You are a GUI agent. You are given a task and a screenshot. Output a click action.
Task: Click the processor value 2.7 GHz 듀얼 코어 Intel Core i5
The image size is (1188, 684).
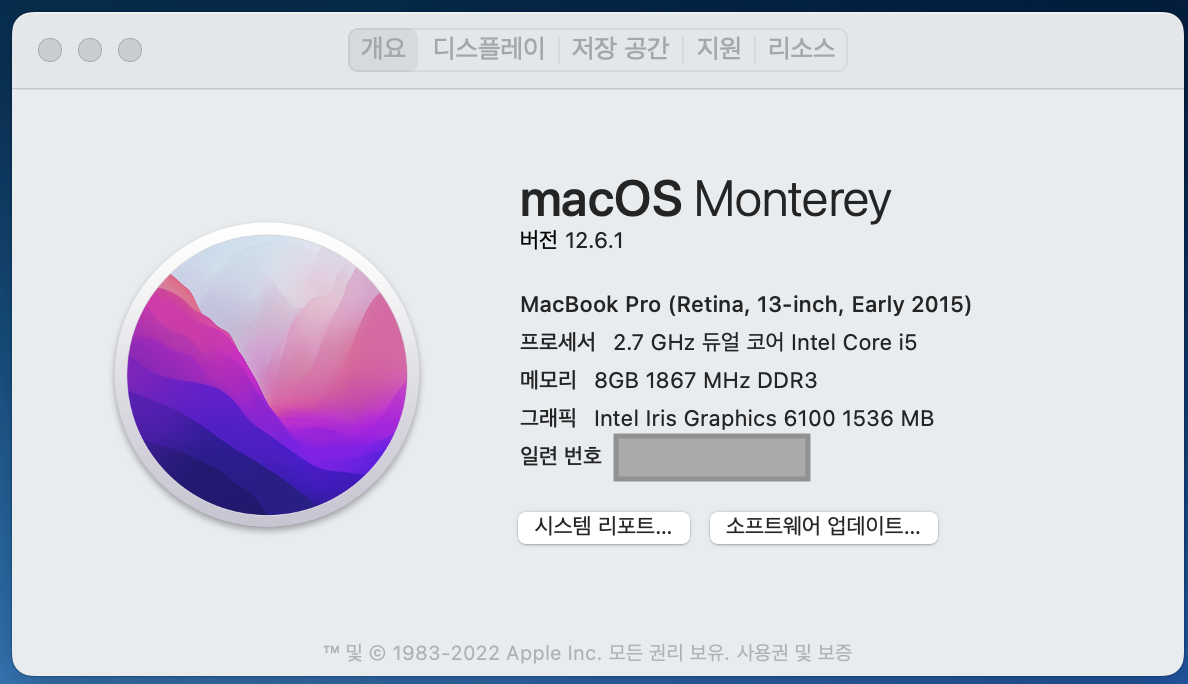tap(765, 342)
